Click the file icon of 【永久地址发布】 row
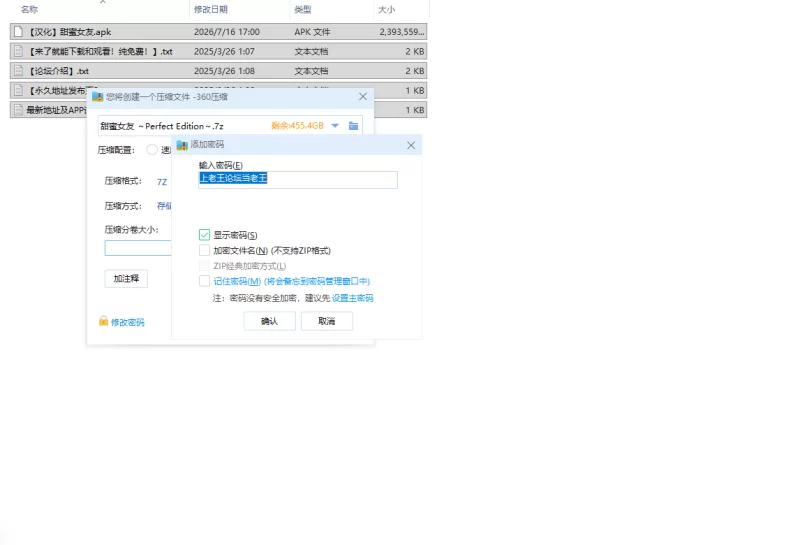Image resolution: width=800 pixels, height=545 pixels. click(x=18, y=90)
